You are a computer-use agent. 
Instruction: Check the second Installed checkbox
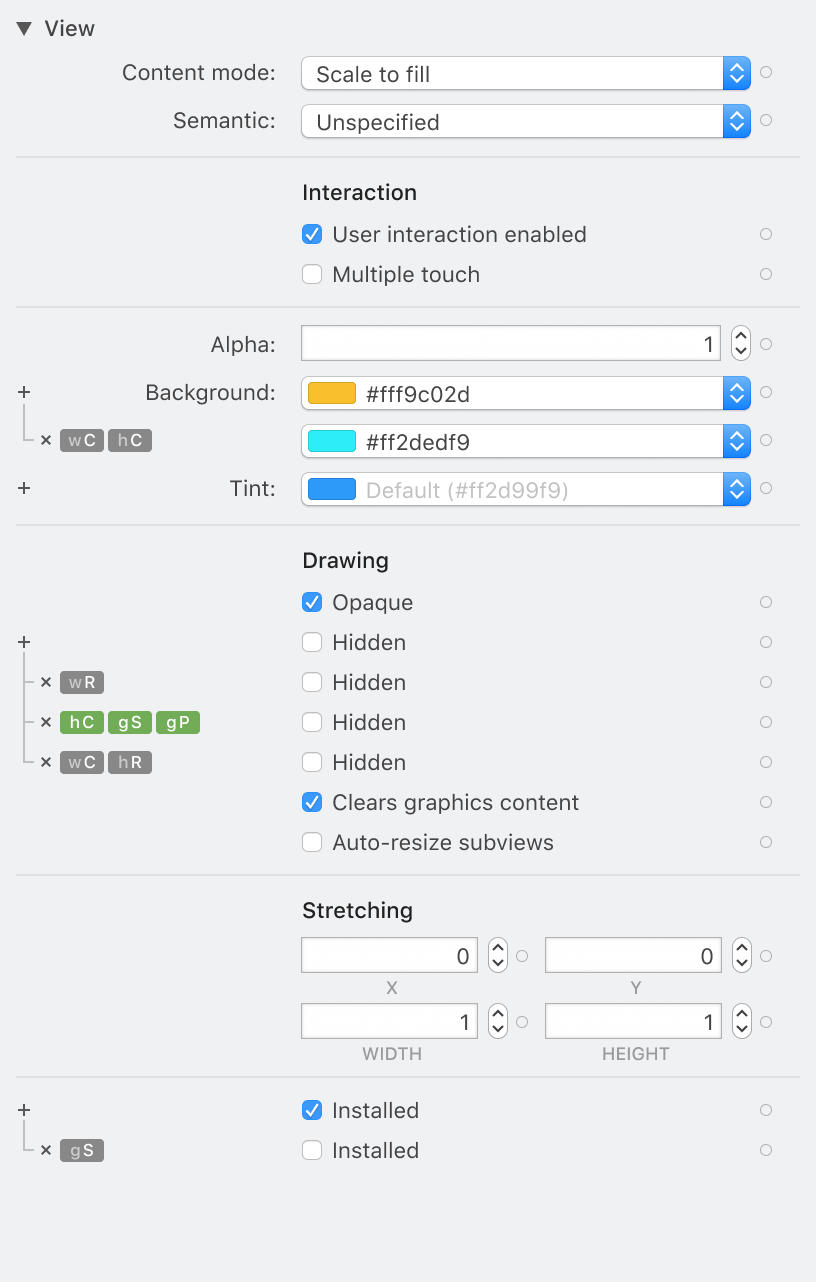click(312, 1150)
